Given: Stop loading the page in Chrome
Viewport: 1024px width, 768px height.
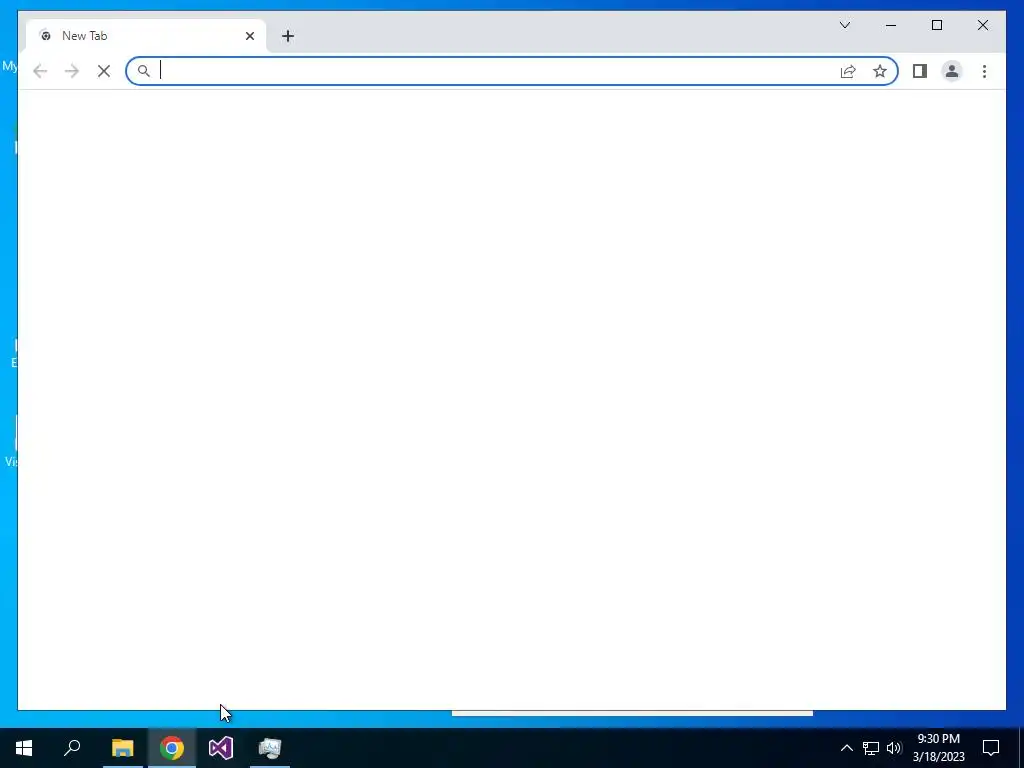Looking at the screenshot, I should pos(104,71).
